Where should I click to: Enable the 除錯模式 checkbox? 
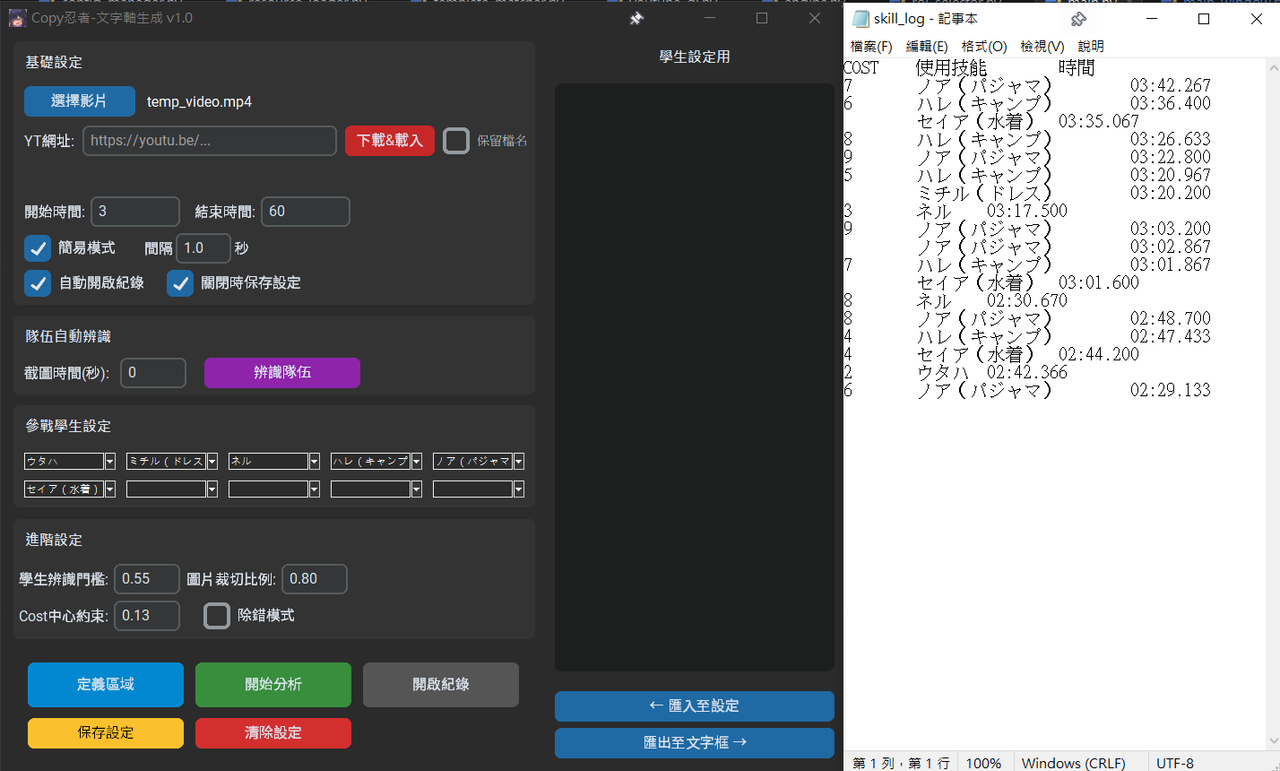[x=217, y=615]
